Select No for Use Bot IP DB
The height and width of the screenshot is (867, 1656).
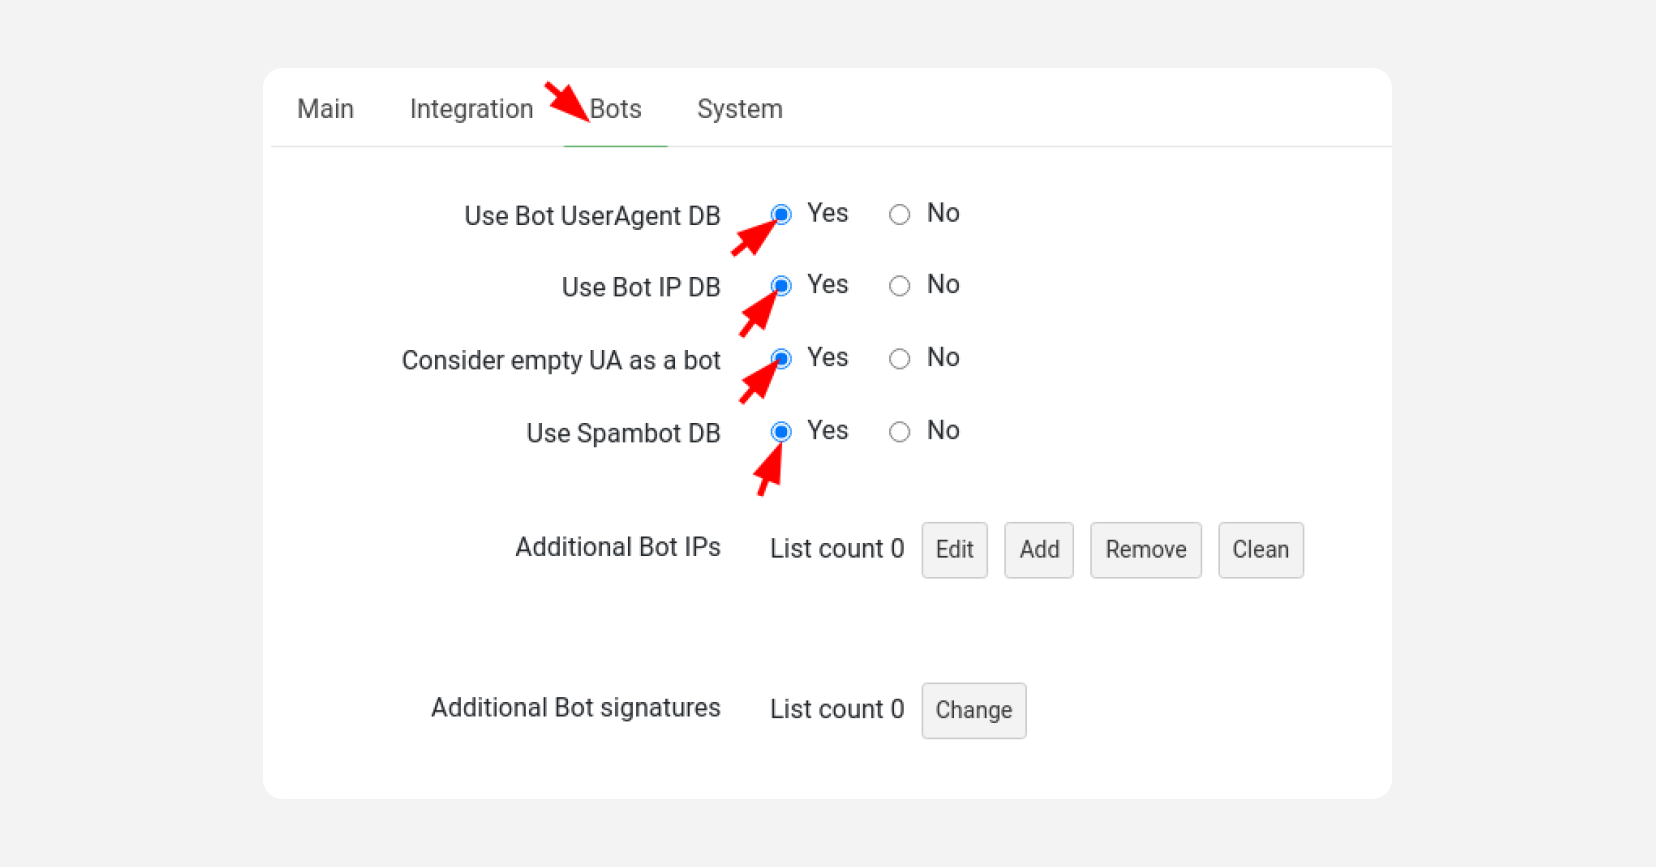[900, 286]
